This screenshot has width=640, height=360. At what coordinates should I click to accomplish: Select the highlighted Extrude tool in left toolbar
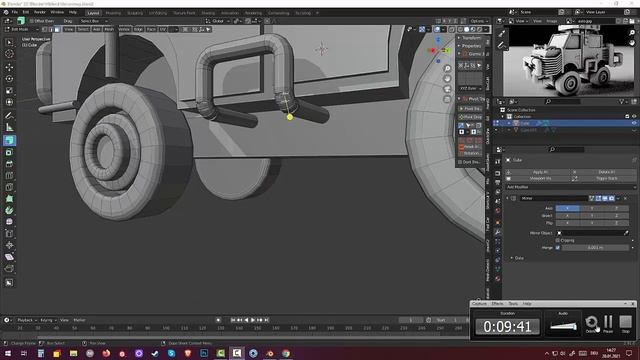[x=9, y=140]
